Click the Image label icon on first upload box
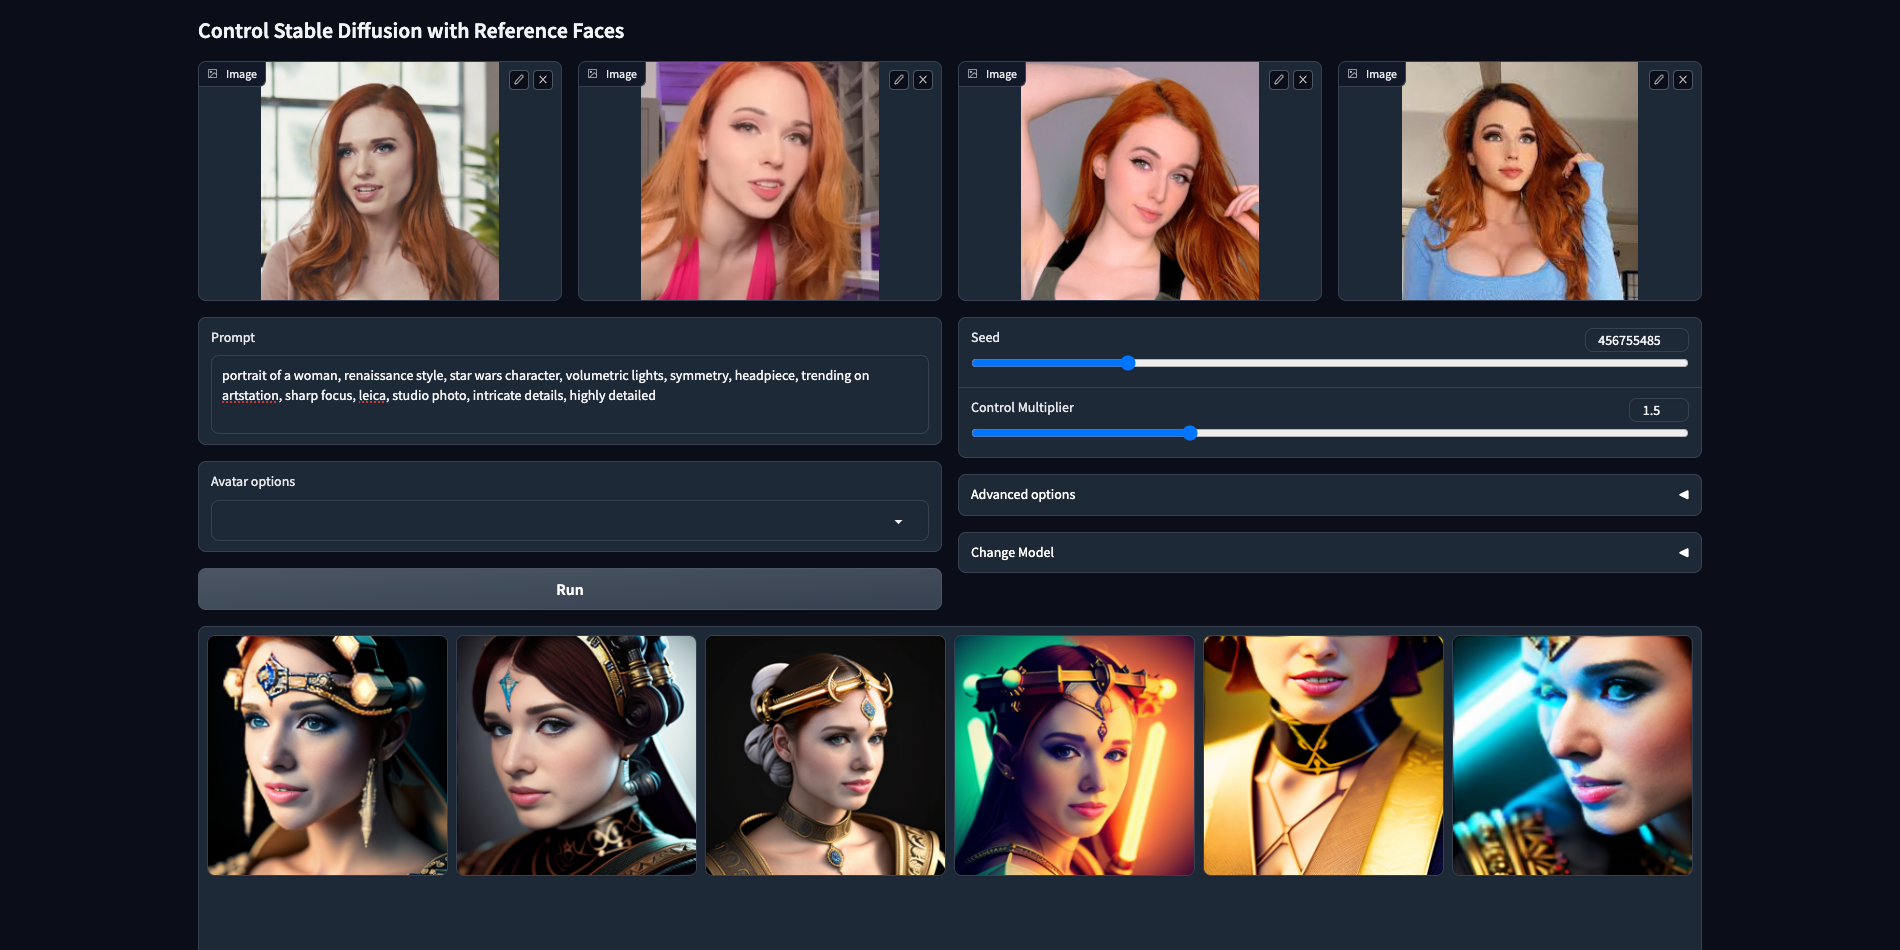This screenshot has width=1900, height=950. point(213,74)
